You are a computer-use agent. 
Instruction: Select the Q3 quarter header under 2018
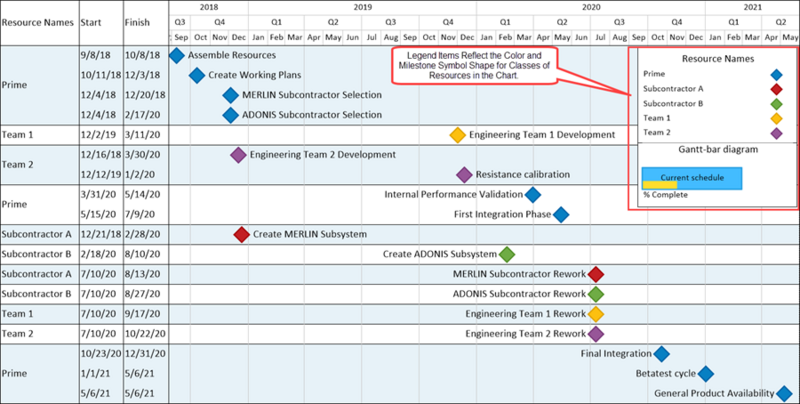[x=179, y=22]
